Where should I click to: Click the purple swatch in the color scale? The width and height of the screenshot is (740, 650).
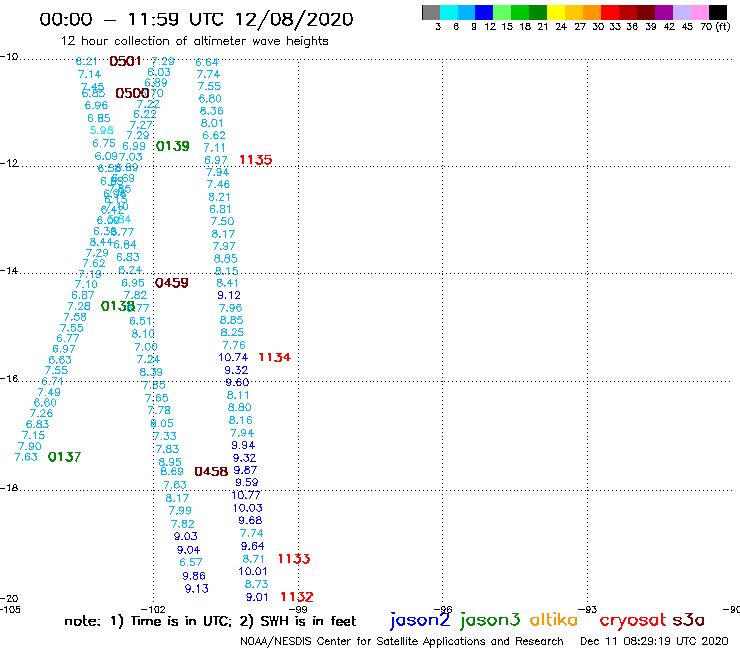coord(664,12)
